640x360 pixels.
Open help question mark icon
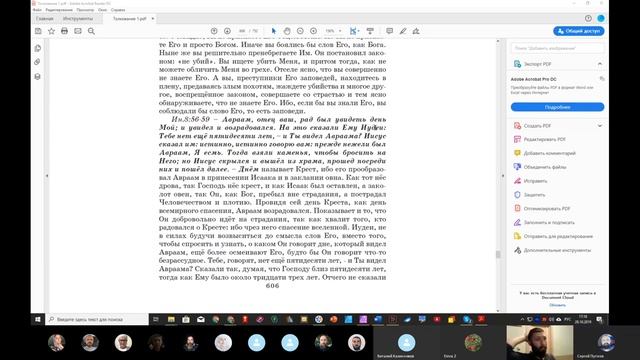pos(588,18)
